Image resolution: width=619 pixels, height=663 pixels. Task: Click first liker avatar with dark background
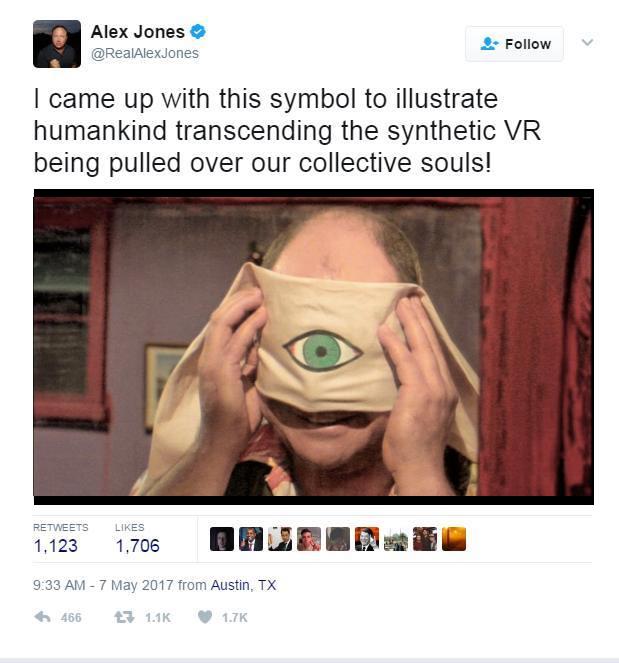point(222,539)
